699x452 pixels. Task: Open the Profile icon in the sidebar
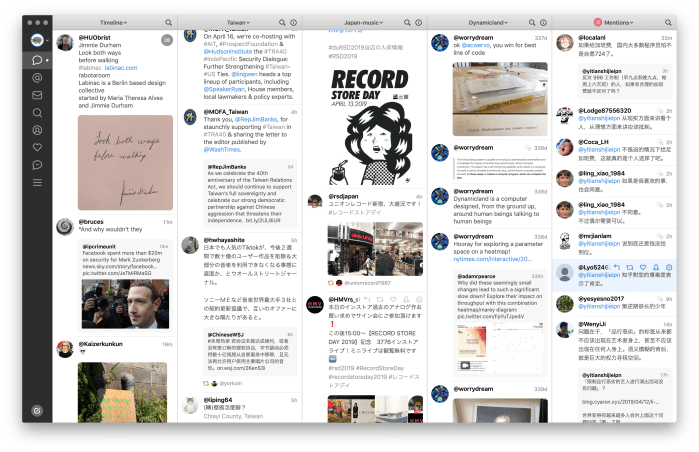click(x=37, y=130)
